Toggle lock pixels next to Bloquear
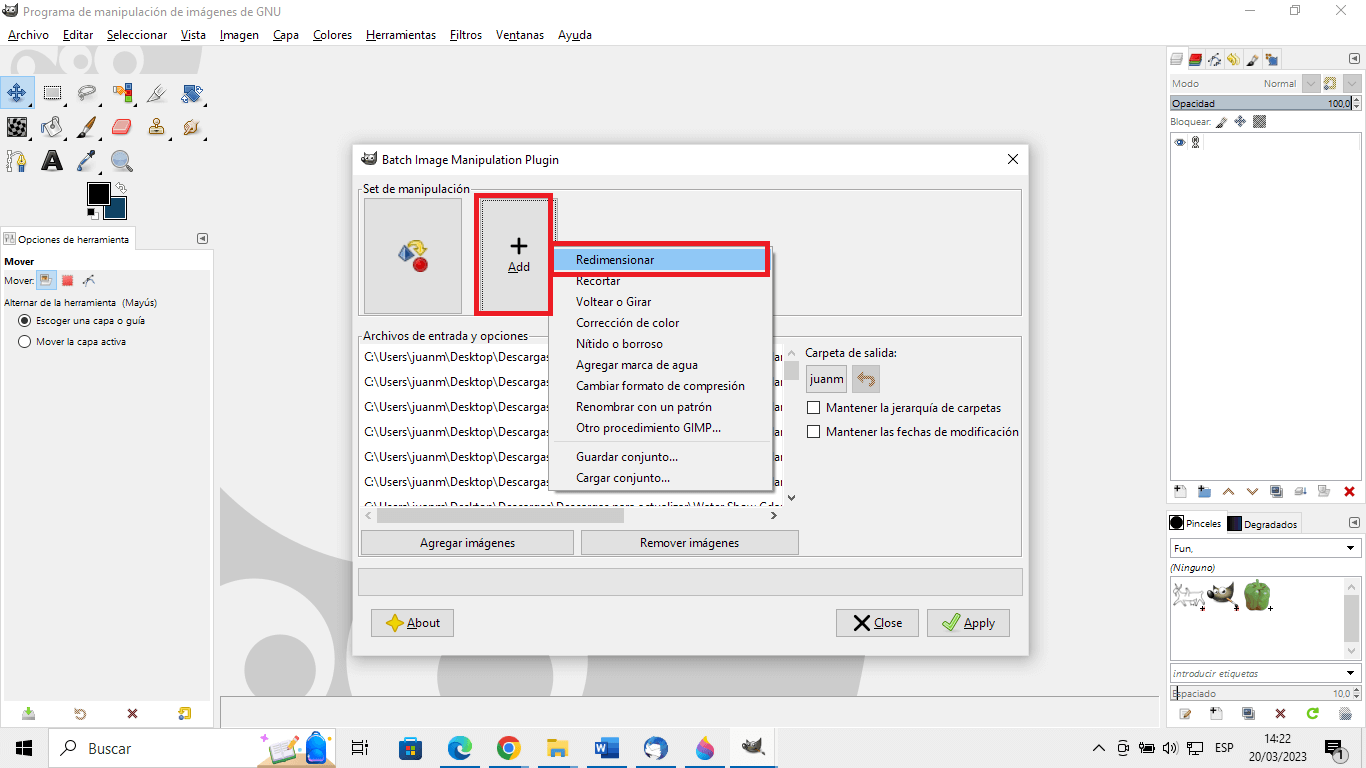1366x768 pixels. point(1221,122)
